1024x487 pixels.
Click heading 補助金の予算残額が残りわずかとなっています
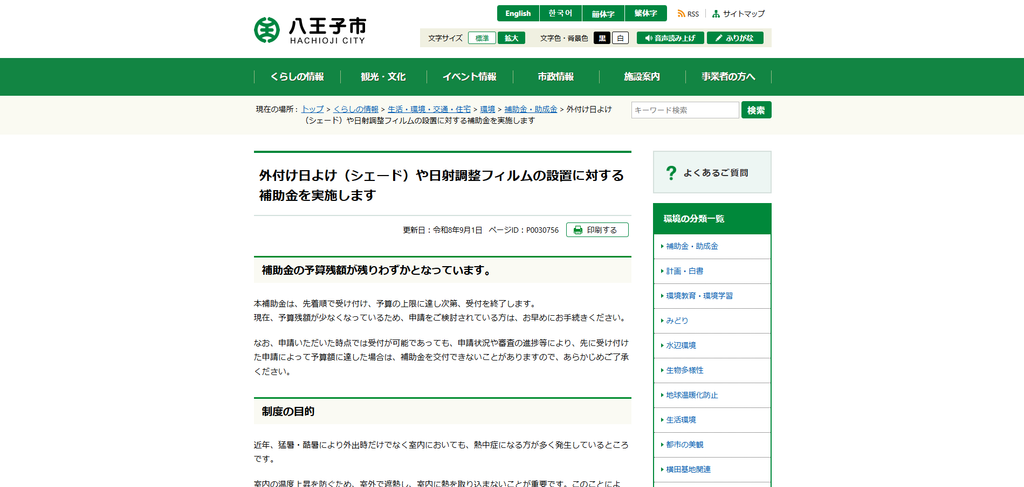coord(442,270)
